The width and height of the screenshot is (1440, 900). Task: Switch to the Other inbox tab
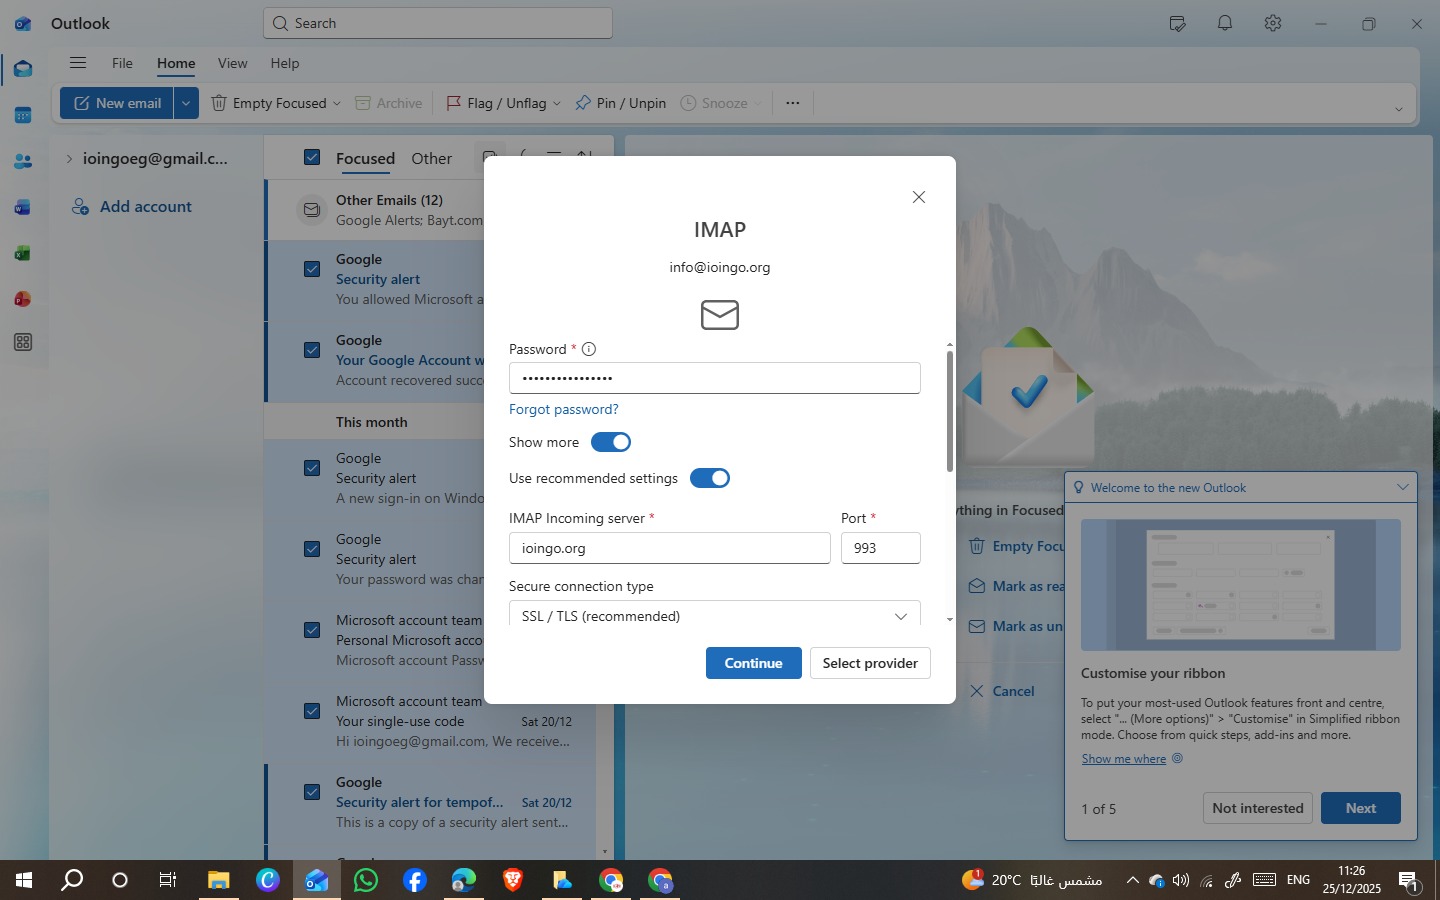point(431,158)
